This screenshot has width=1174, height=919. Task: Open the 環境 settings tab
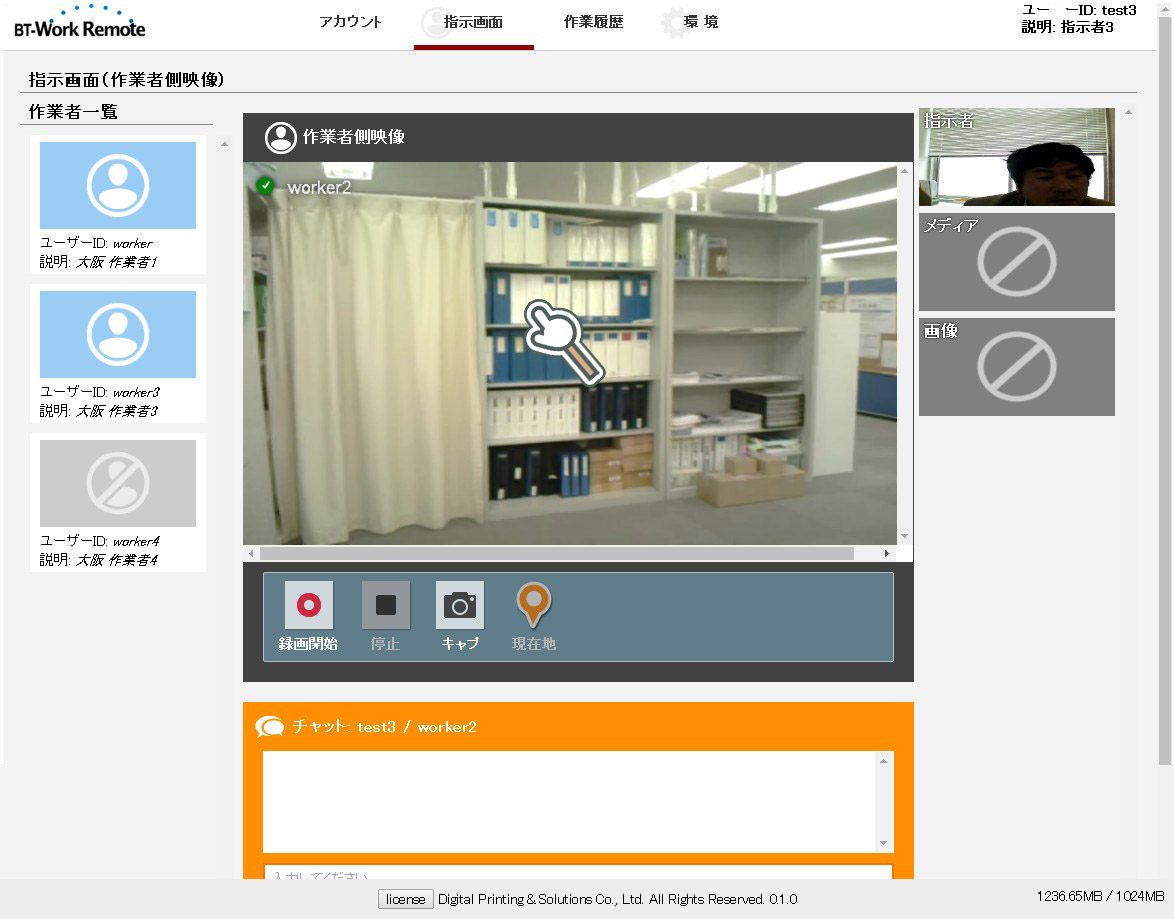tap(691, 22)
